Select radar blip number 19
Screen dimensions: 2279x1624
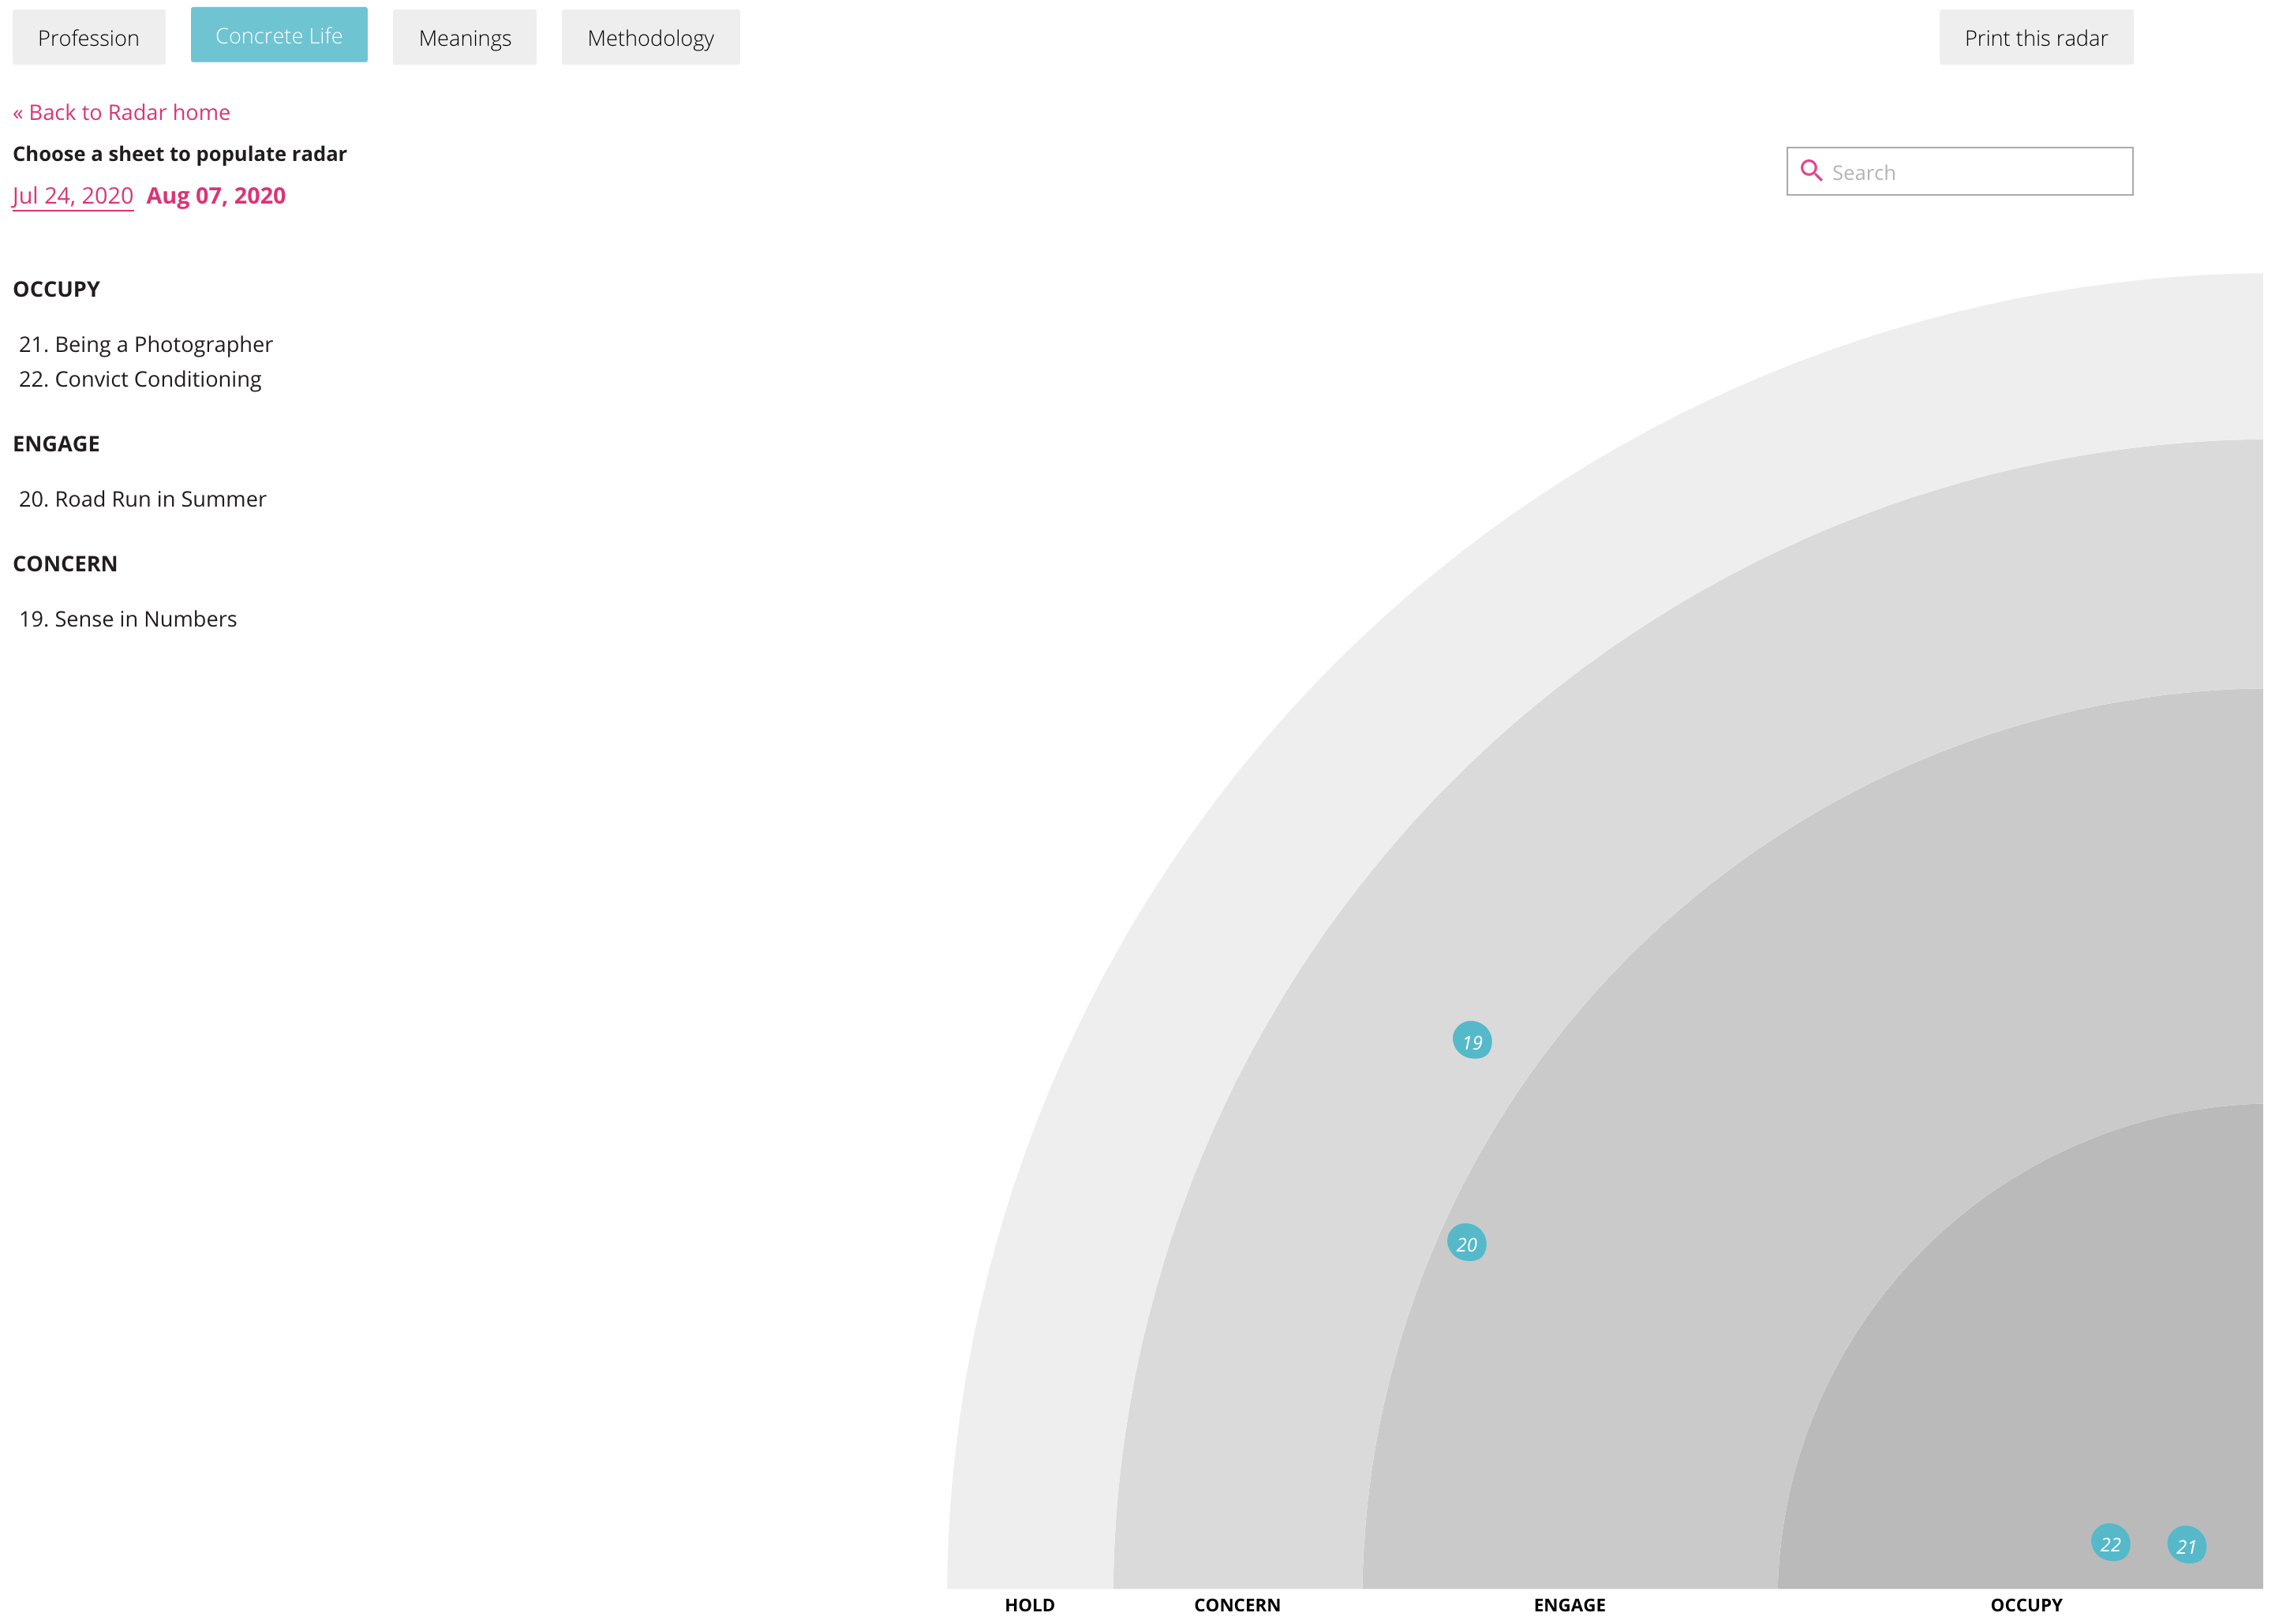point(1471,1041)
